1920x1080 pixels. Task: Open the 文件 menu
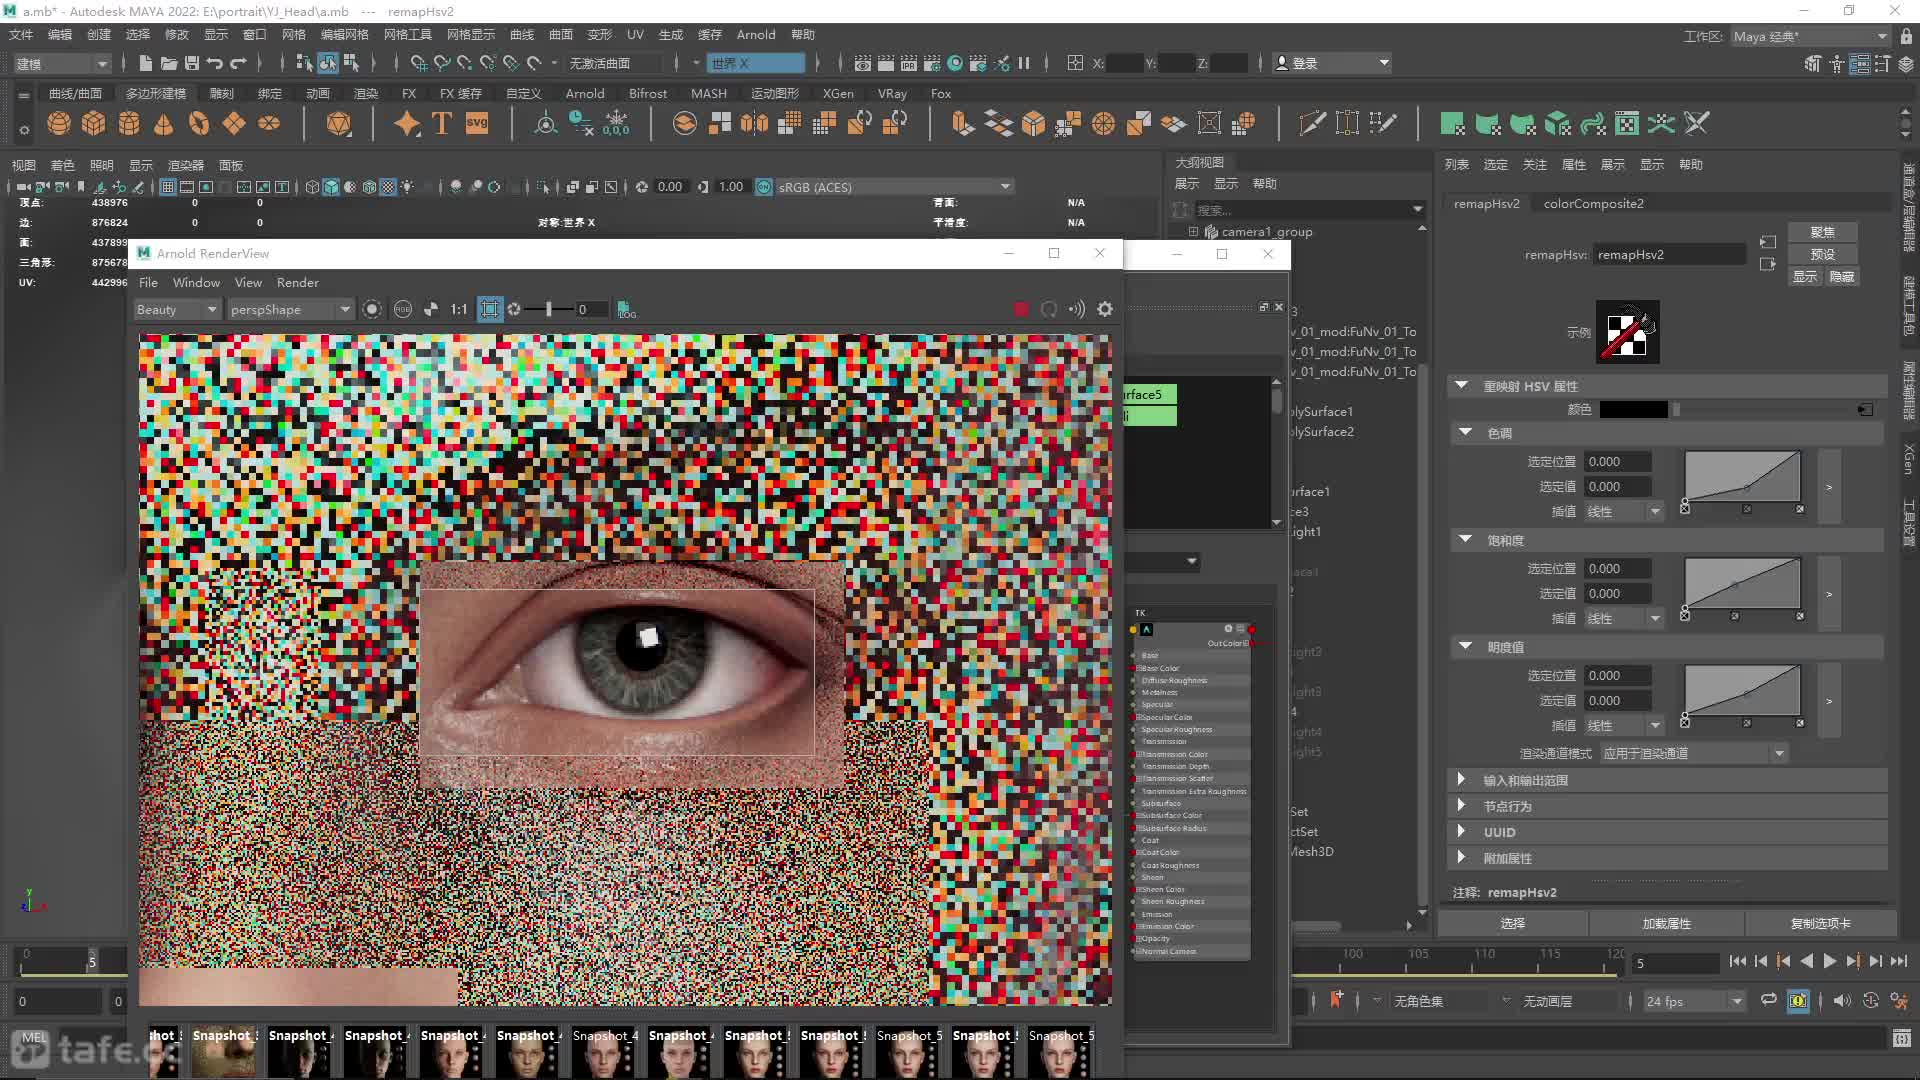[x=21, y=35]
